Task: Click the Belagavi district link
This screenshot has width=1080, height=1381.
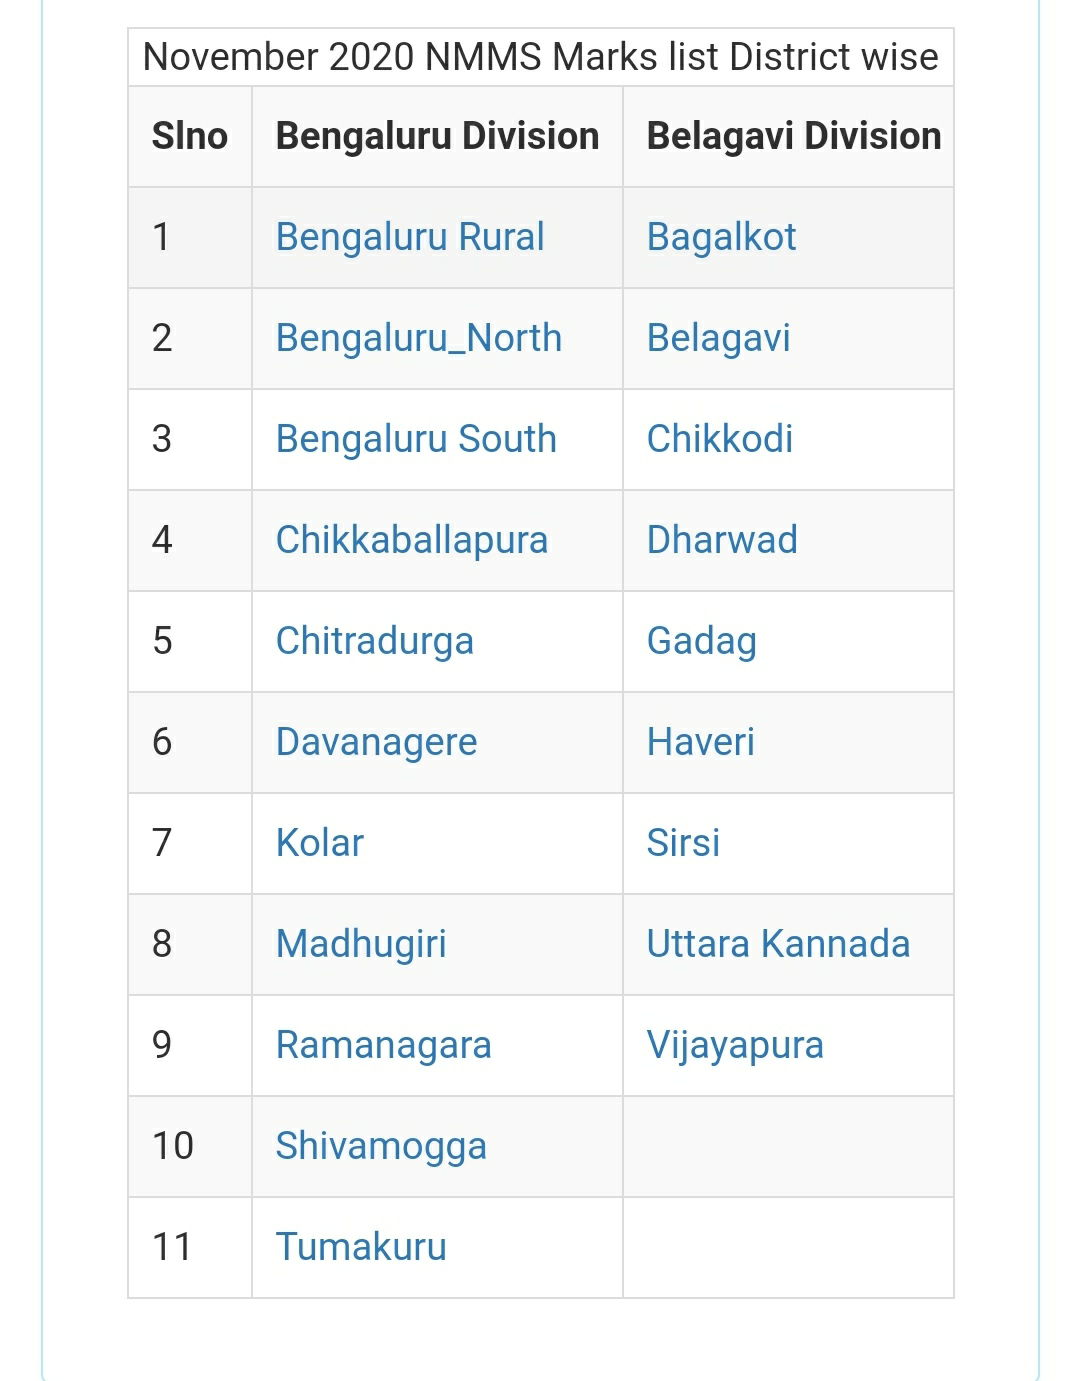Action: (x=719, y=338)
